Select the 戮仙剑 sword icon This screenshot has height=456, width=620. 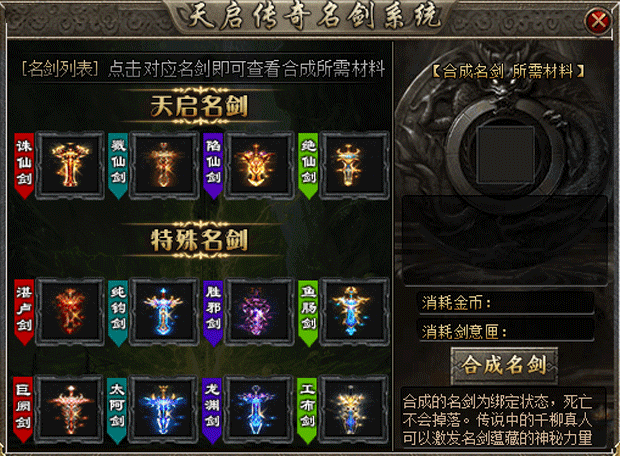click(x=164, y=165)
